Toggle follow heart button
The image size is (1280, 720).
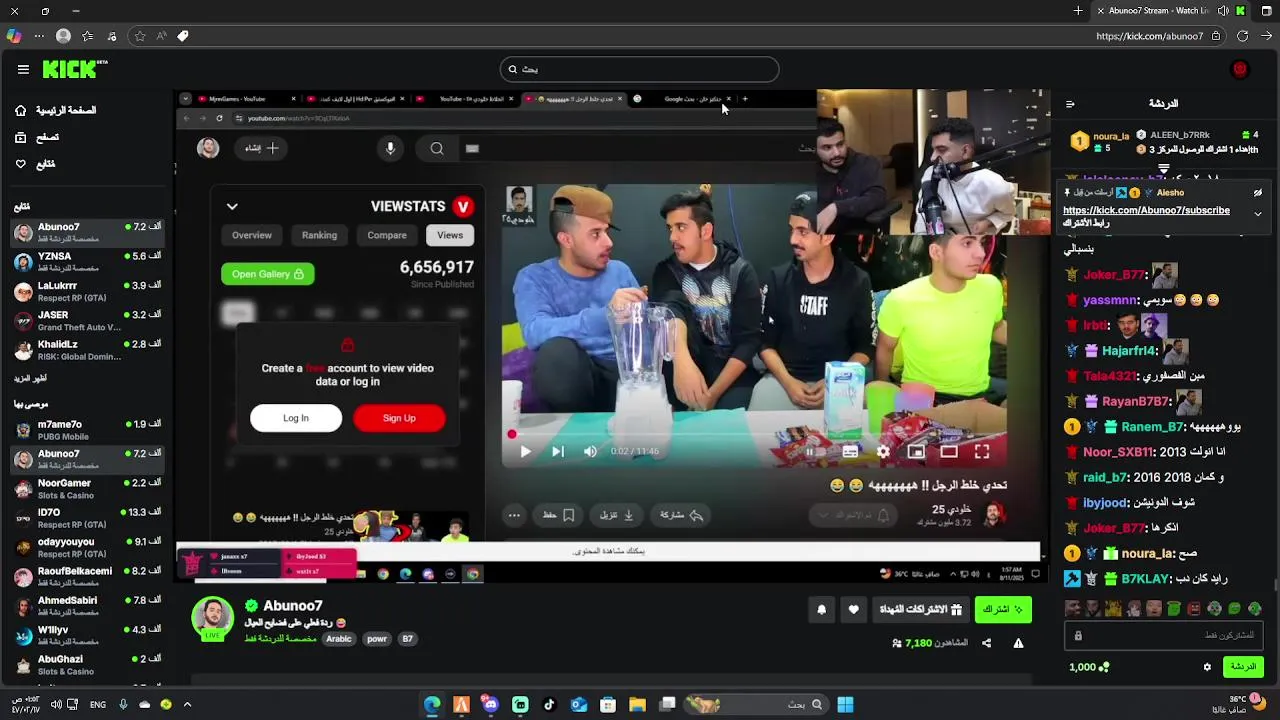click(853, 609)
